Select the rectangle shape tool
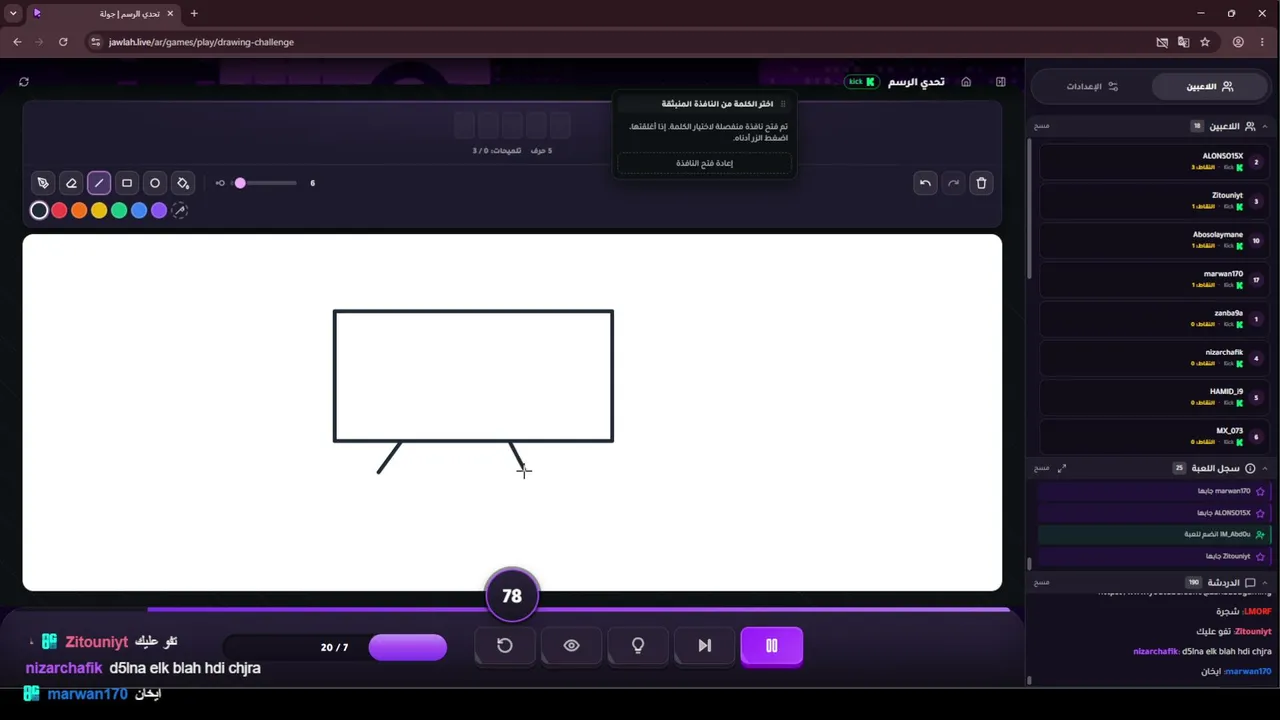1280x720 pixels. (x=127, y=183)
